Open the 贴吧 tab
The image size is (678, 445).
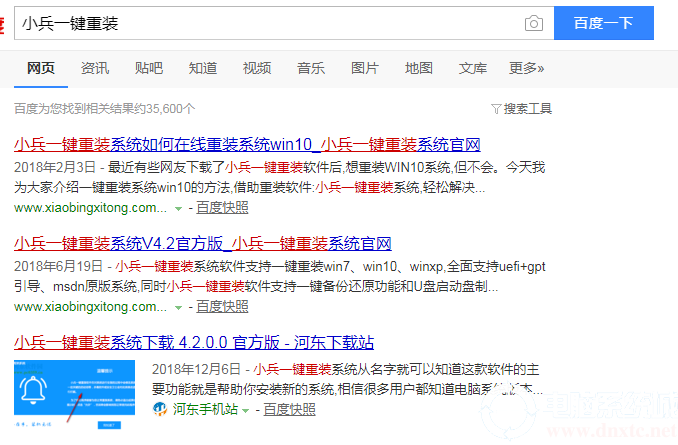point(149,68)
